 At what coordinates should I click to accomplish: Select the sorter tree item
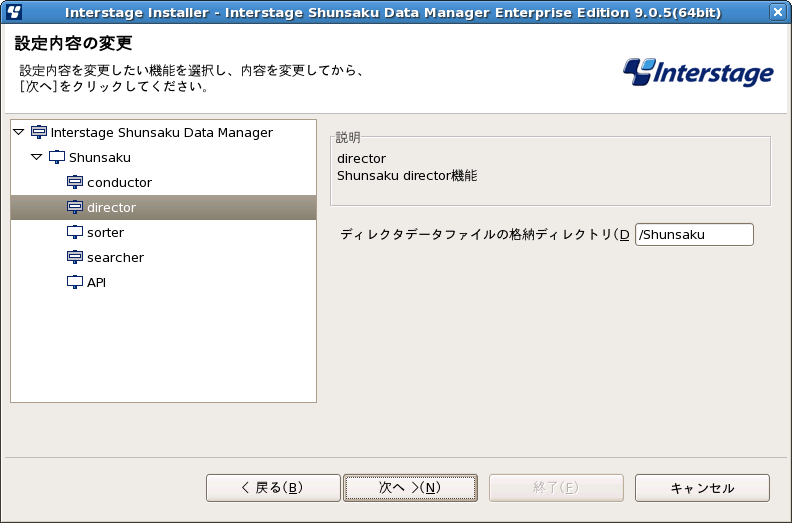pos(105,232)
